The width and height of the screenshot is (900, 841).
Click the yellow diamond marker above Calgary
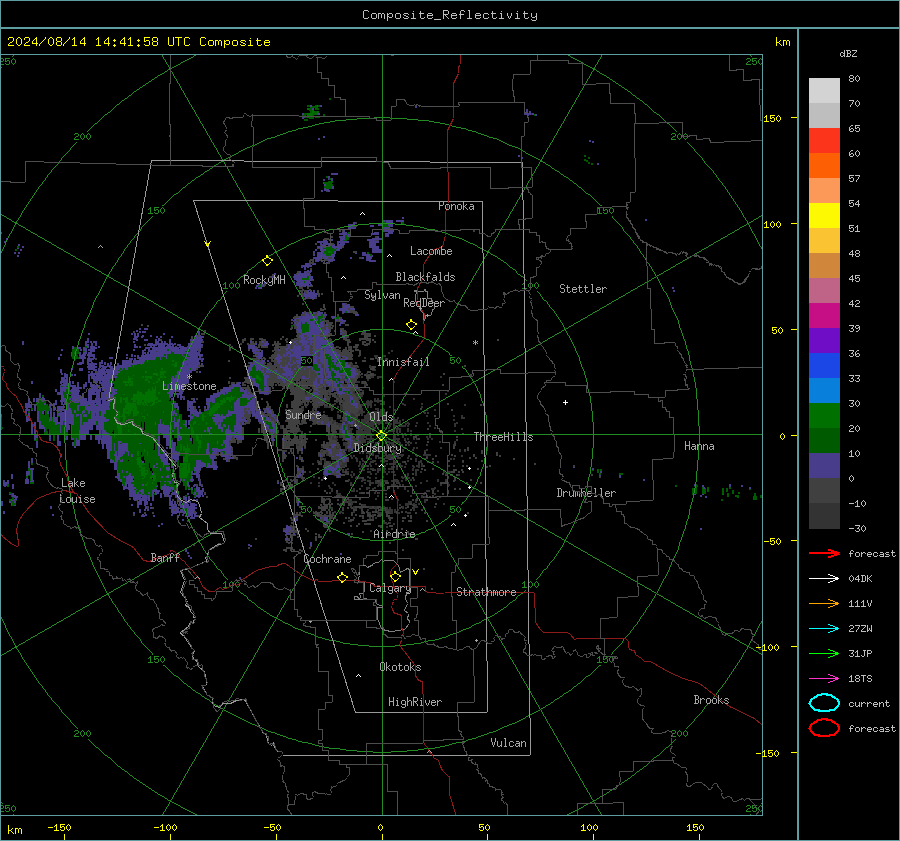(x=395, y=576)
